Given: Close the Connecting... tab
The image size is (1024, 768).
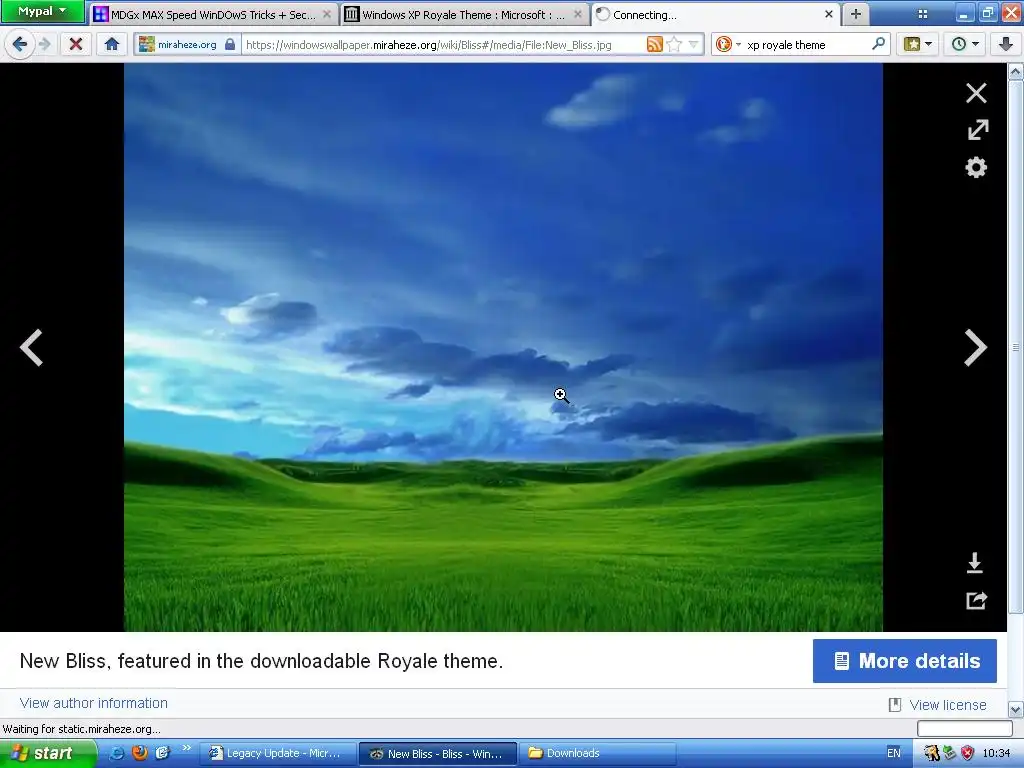Looking at the screenshot, I should (829, 14).
